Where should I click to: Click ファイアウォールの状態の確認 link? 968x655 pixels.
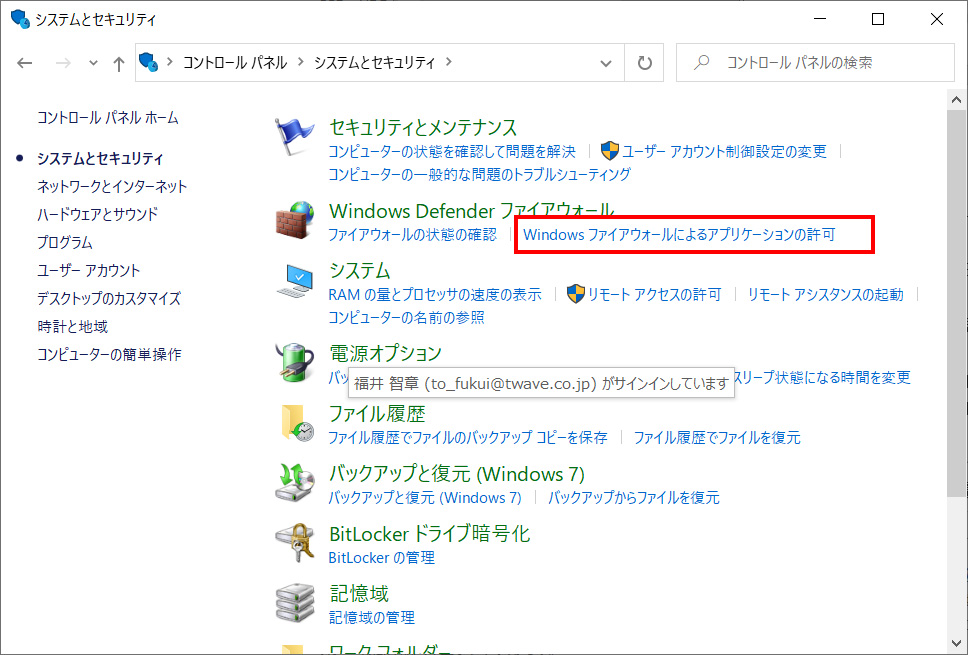pyautogui.click(x=412, y=235)
